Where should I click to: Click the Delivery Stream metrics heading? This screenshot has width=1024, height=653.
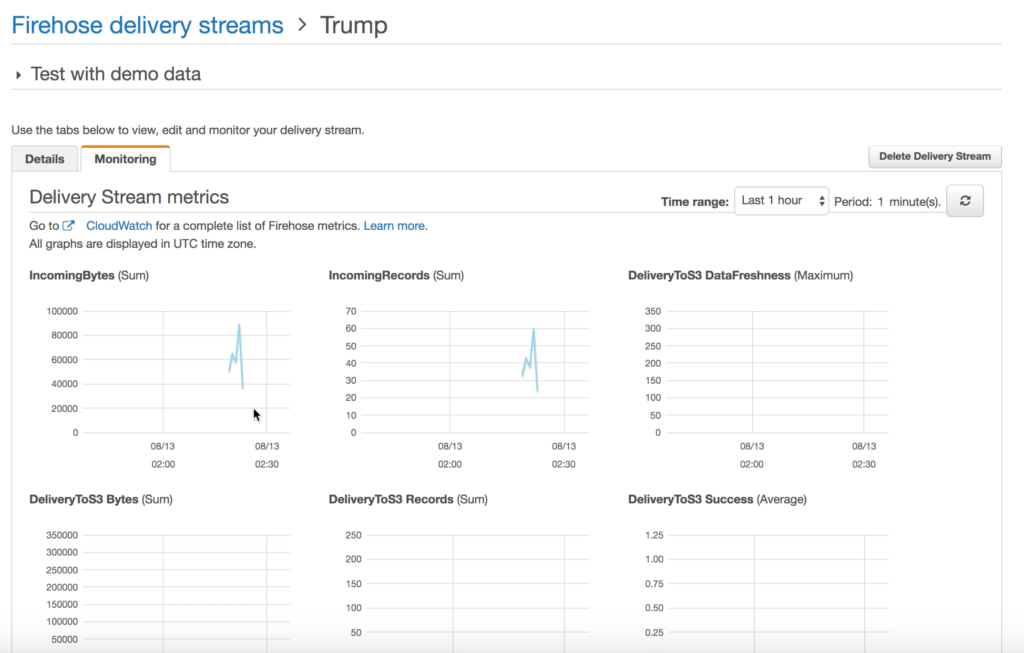(x=129, y=198)
